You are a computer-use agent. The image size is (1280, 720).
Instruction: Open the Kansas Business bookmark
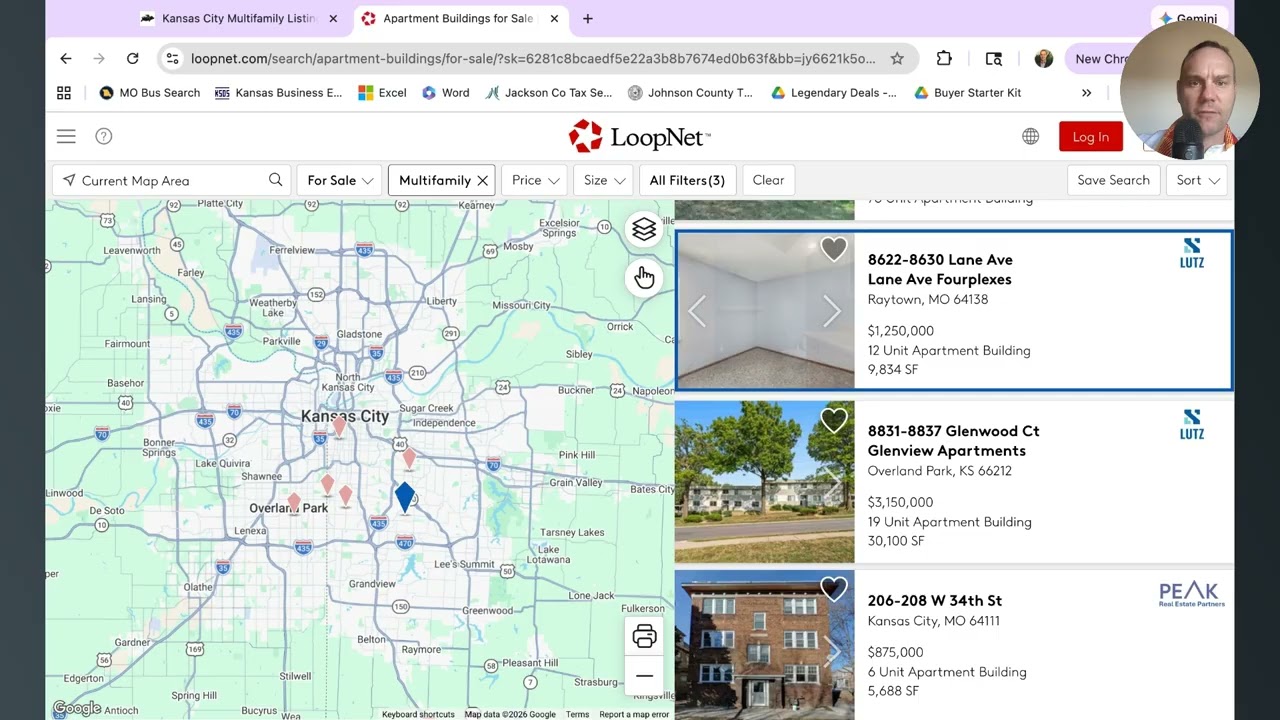[x=278, y=93]
